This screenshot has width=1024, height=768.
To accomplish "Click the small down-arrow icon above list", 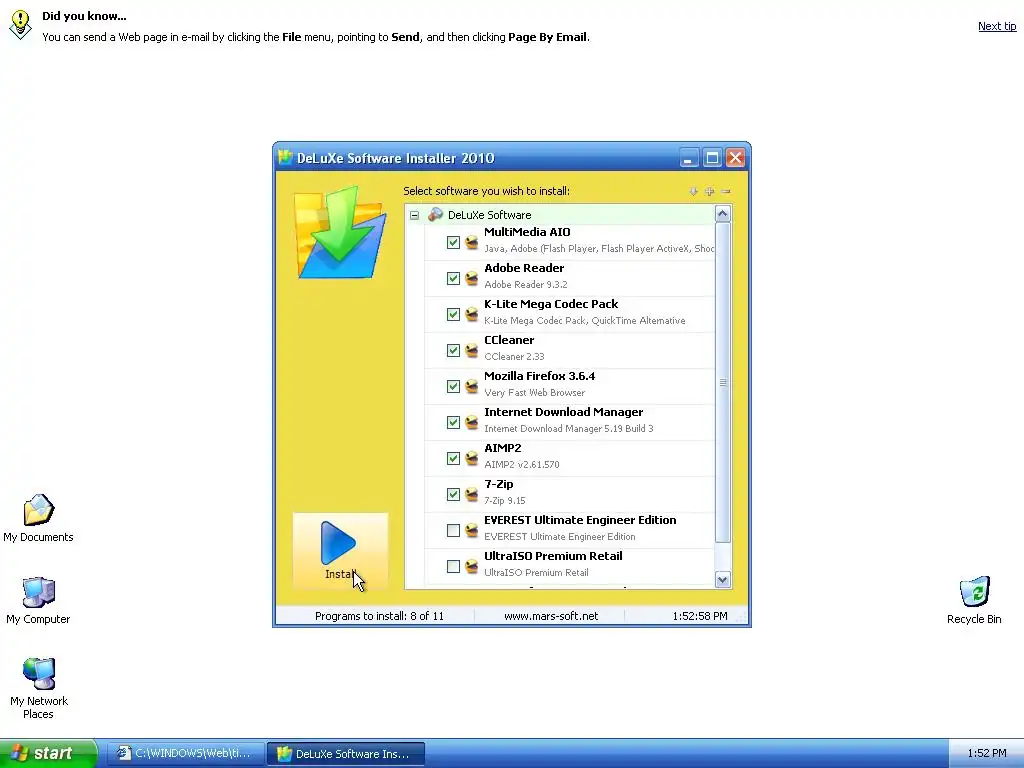I will tap(693, 191).
